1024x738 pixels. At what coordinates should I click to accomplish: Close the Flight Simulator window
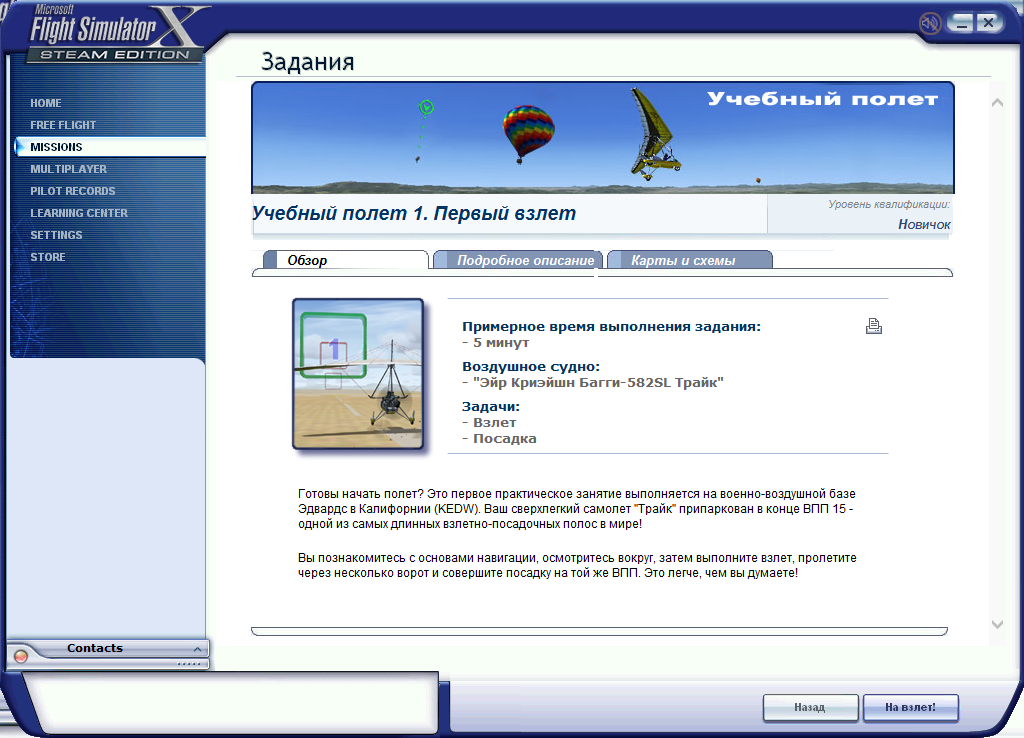pos(989,23)
